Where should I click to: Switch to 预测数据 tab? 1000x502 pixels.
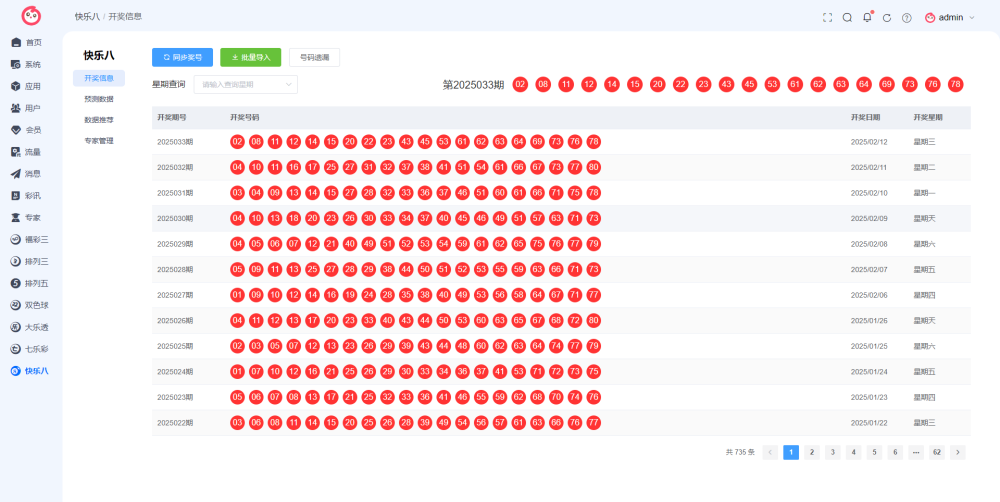click(x=99, y=99)
